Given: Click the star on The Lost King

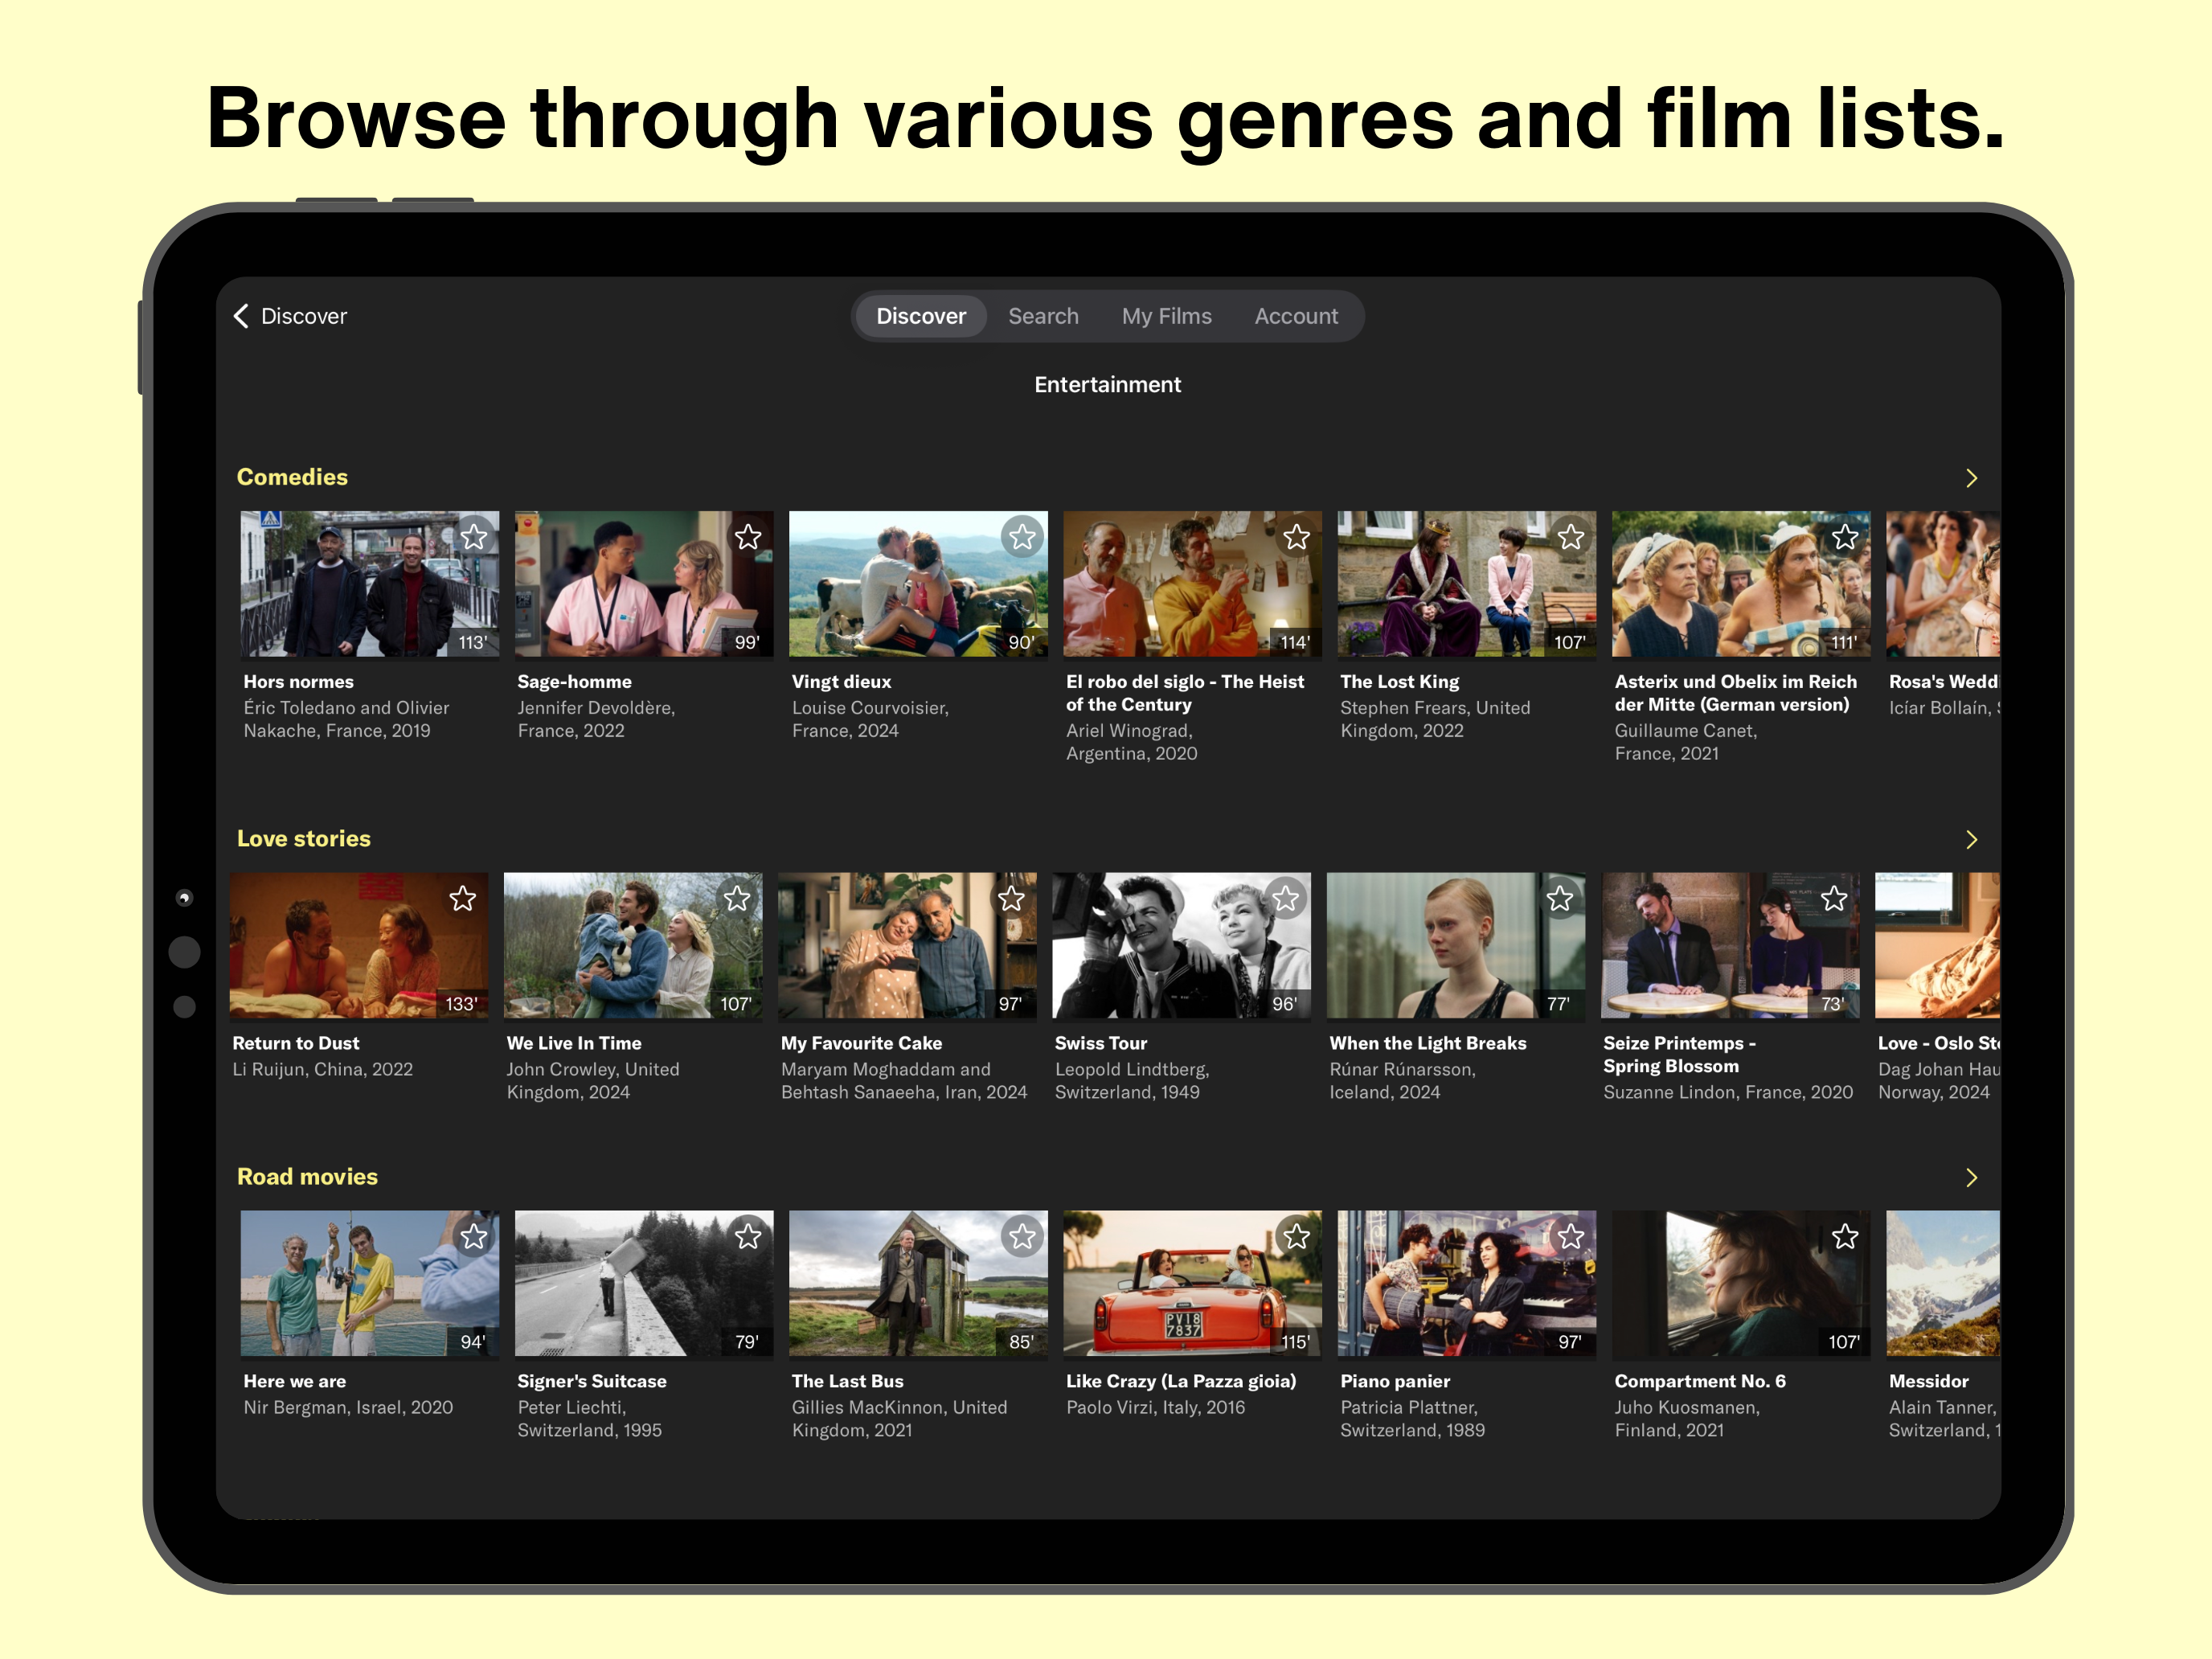Looking at the screenshot, I should point(1570,537).
